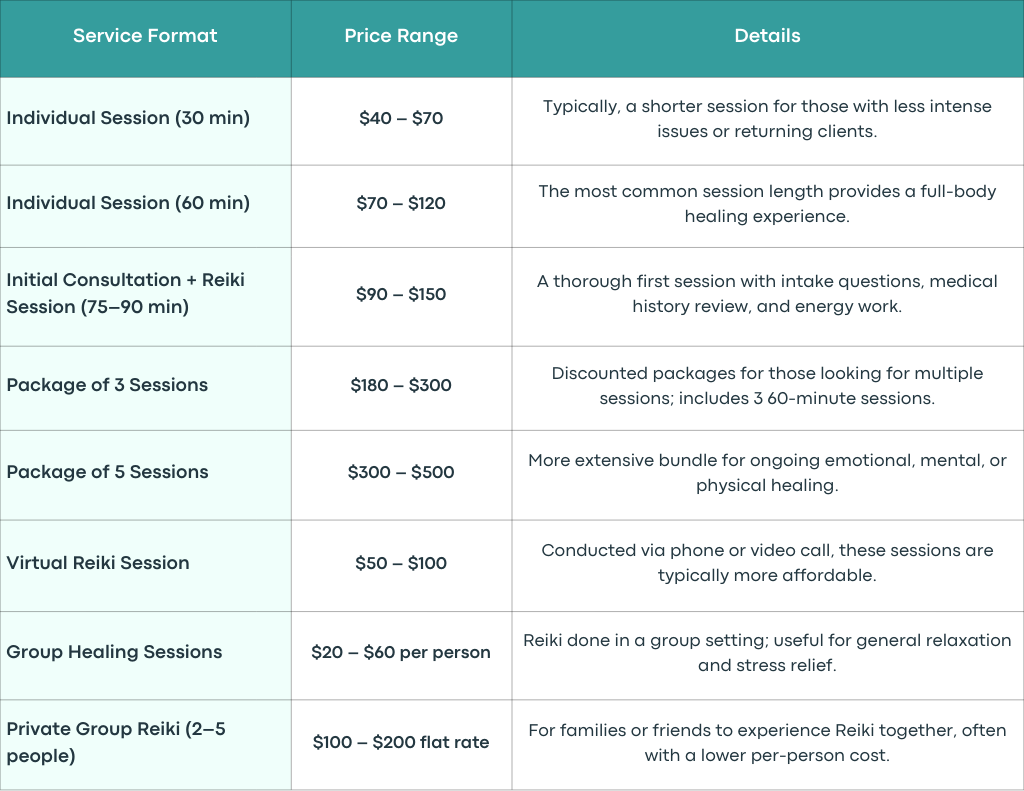Click the $70 – $120 price
This screenshot has height=791, width=1024.
[401, 203]
